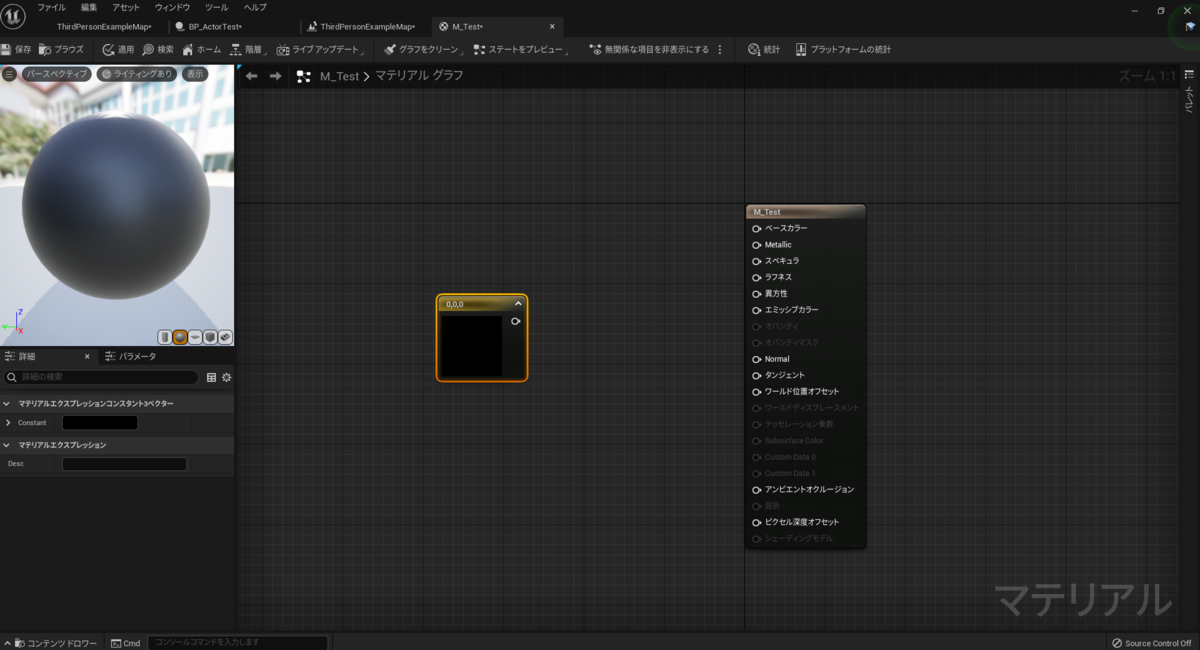The height and width of the screenshot is (650, 1200).
Task: Click the ラフネス input pin
Action: point(756,277)
